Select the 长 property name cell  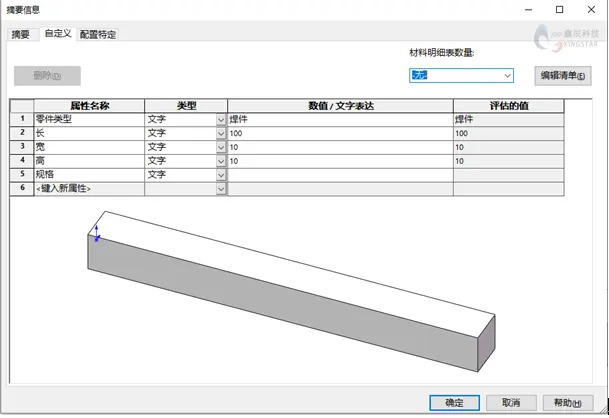click(89, 133)
